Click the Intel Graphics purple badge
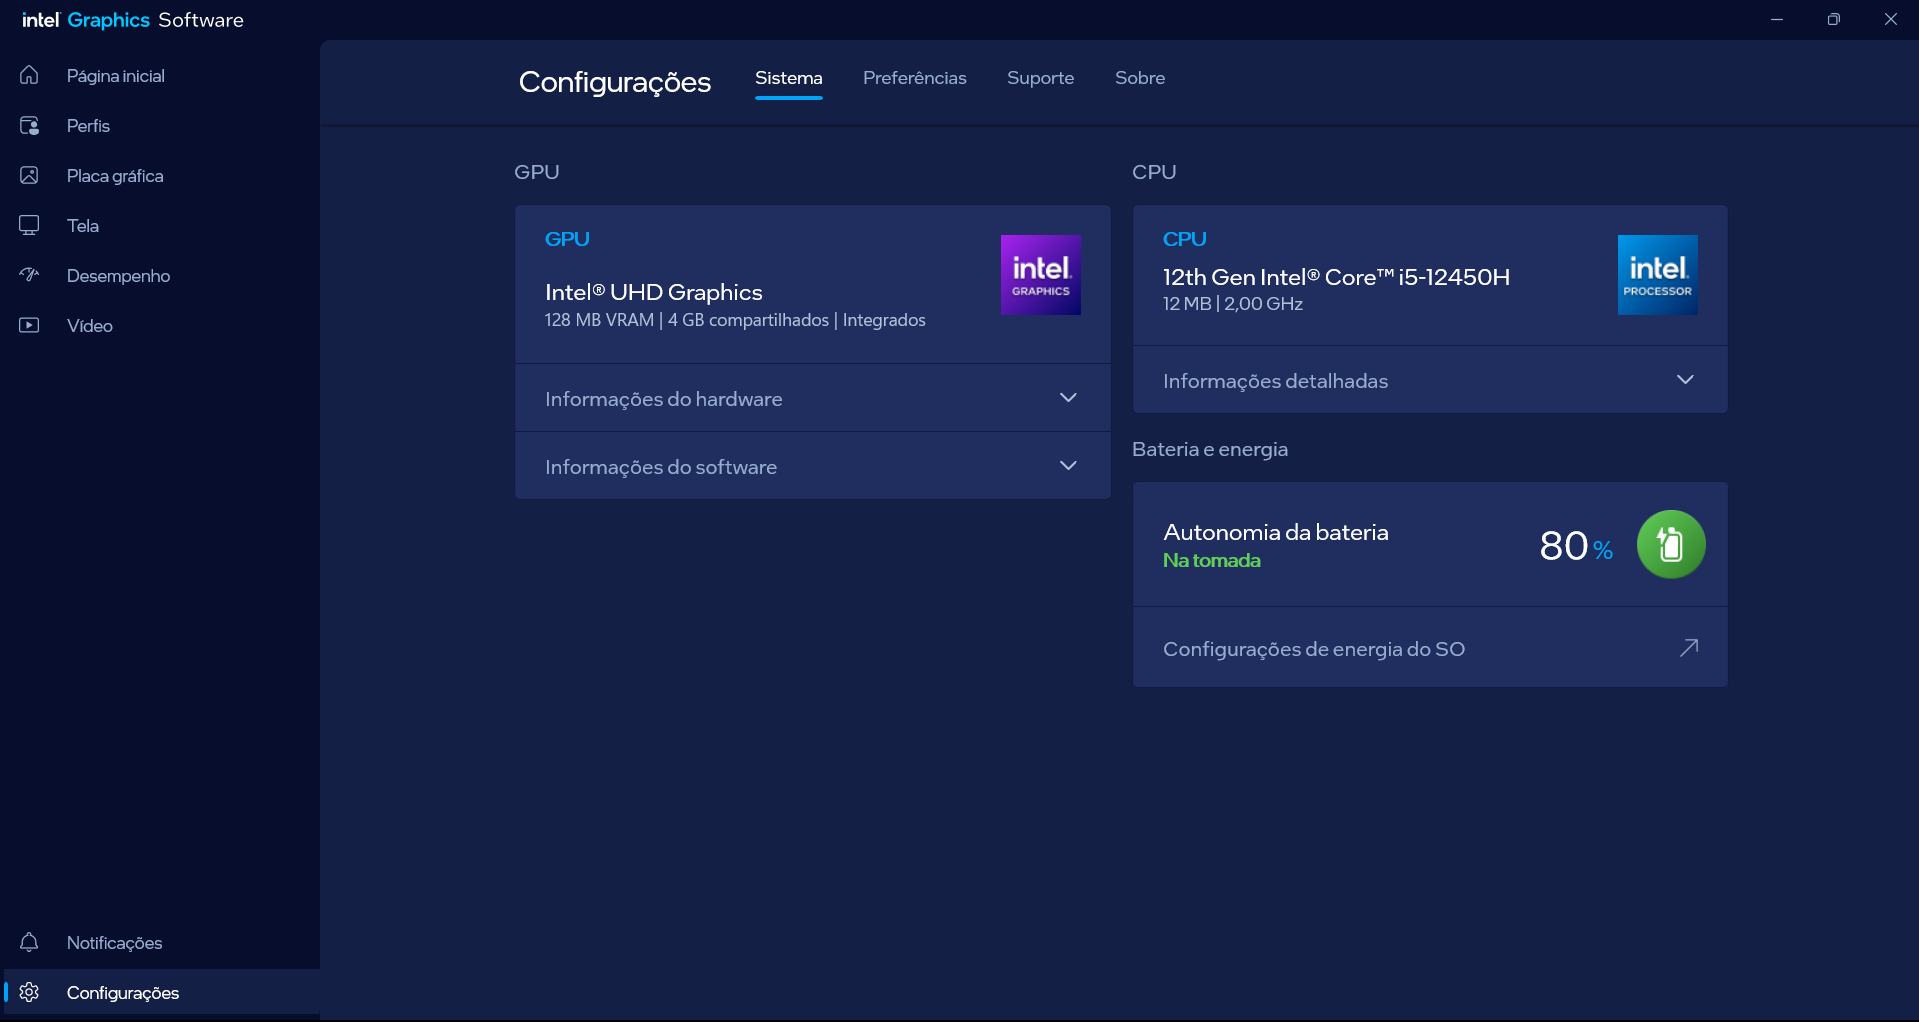 click(1040, 275)
